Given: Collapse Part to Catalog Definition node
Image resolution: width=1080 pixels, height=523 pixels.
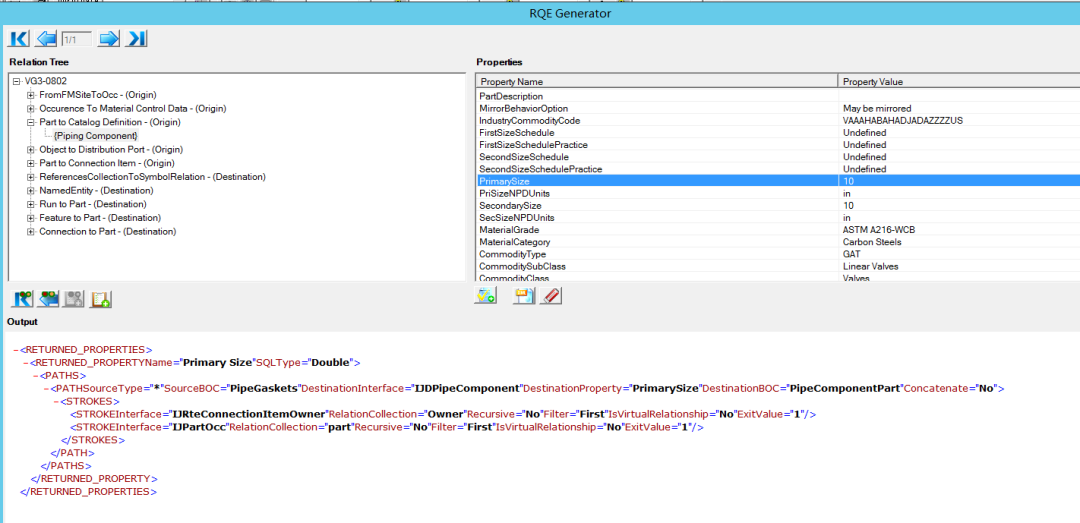Looking at the screenshot, I should pos(30,123).
